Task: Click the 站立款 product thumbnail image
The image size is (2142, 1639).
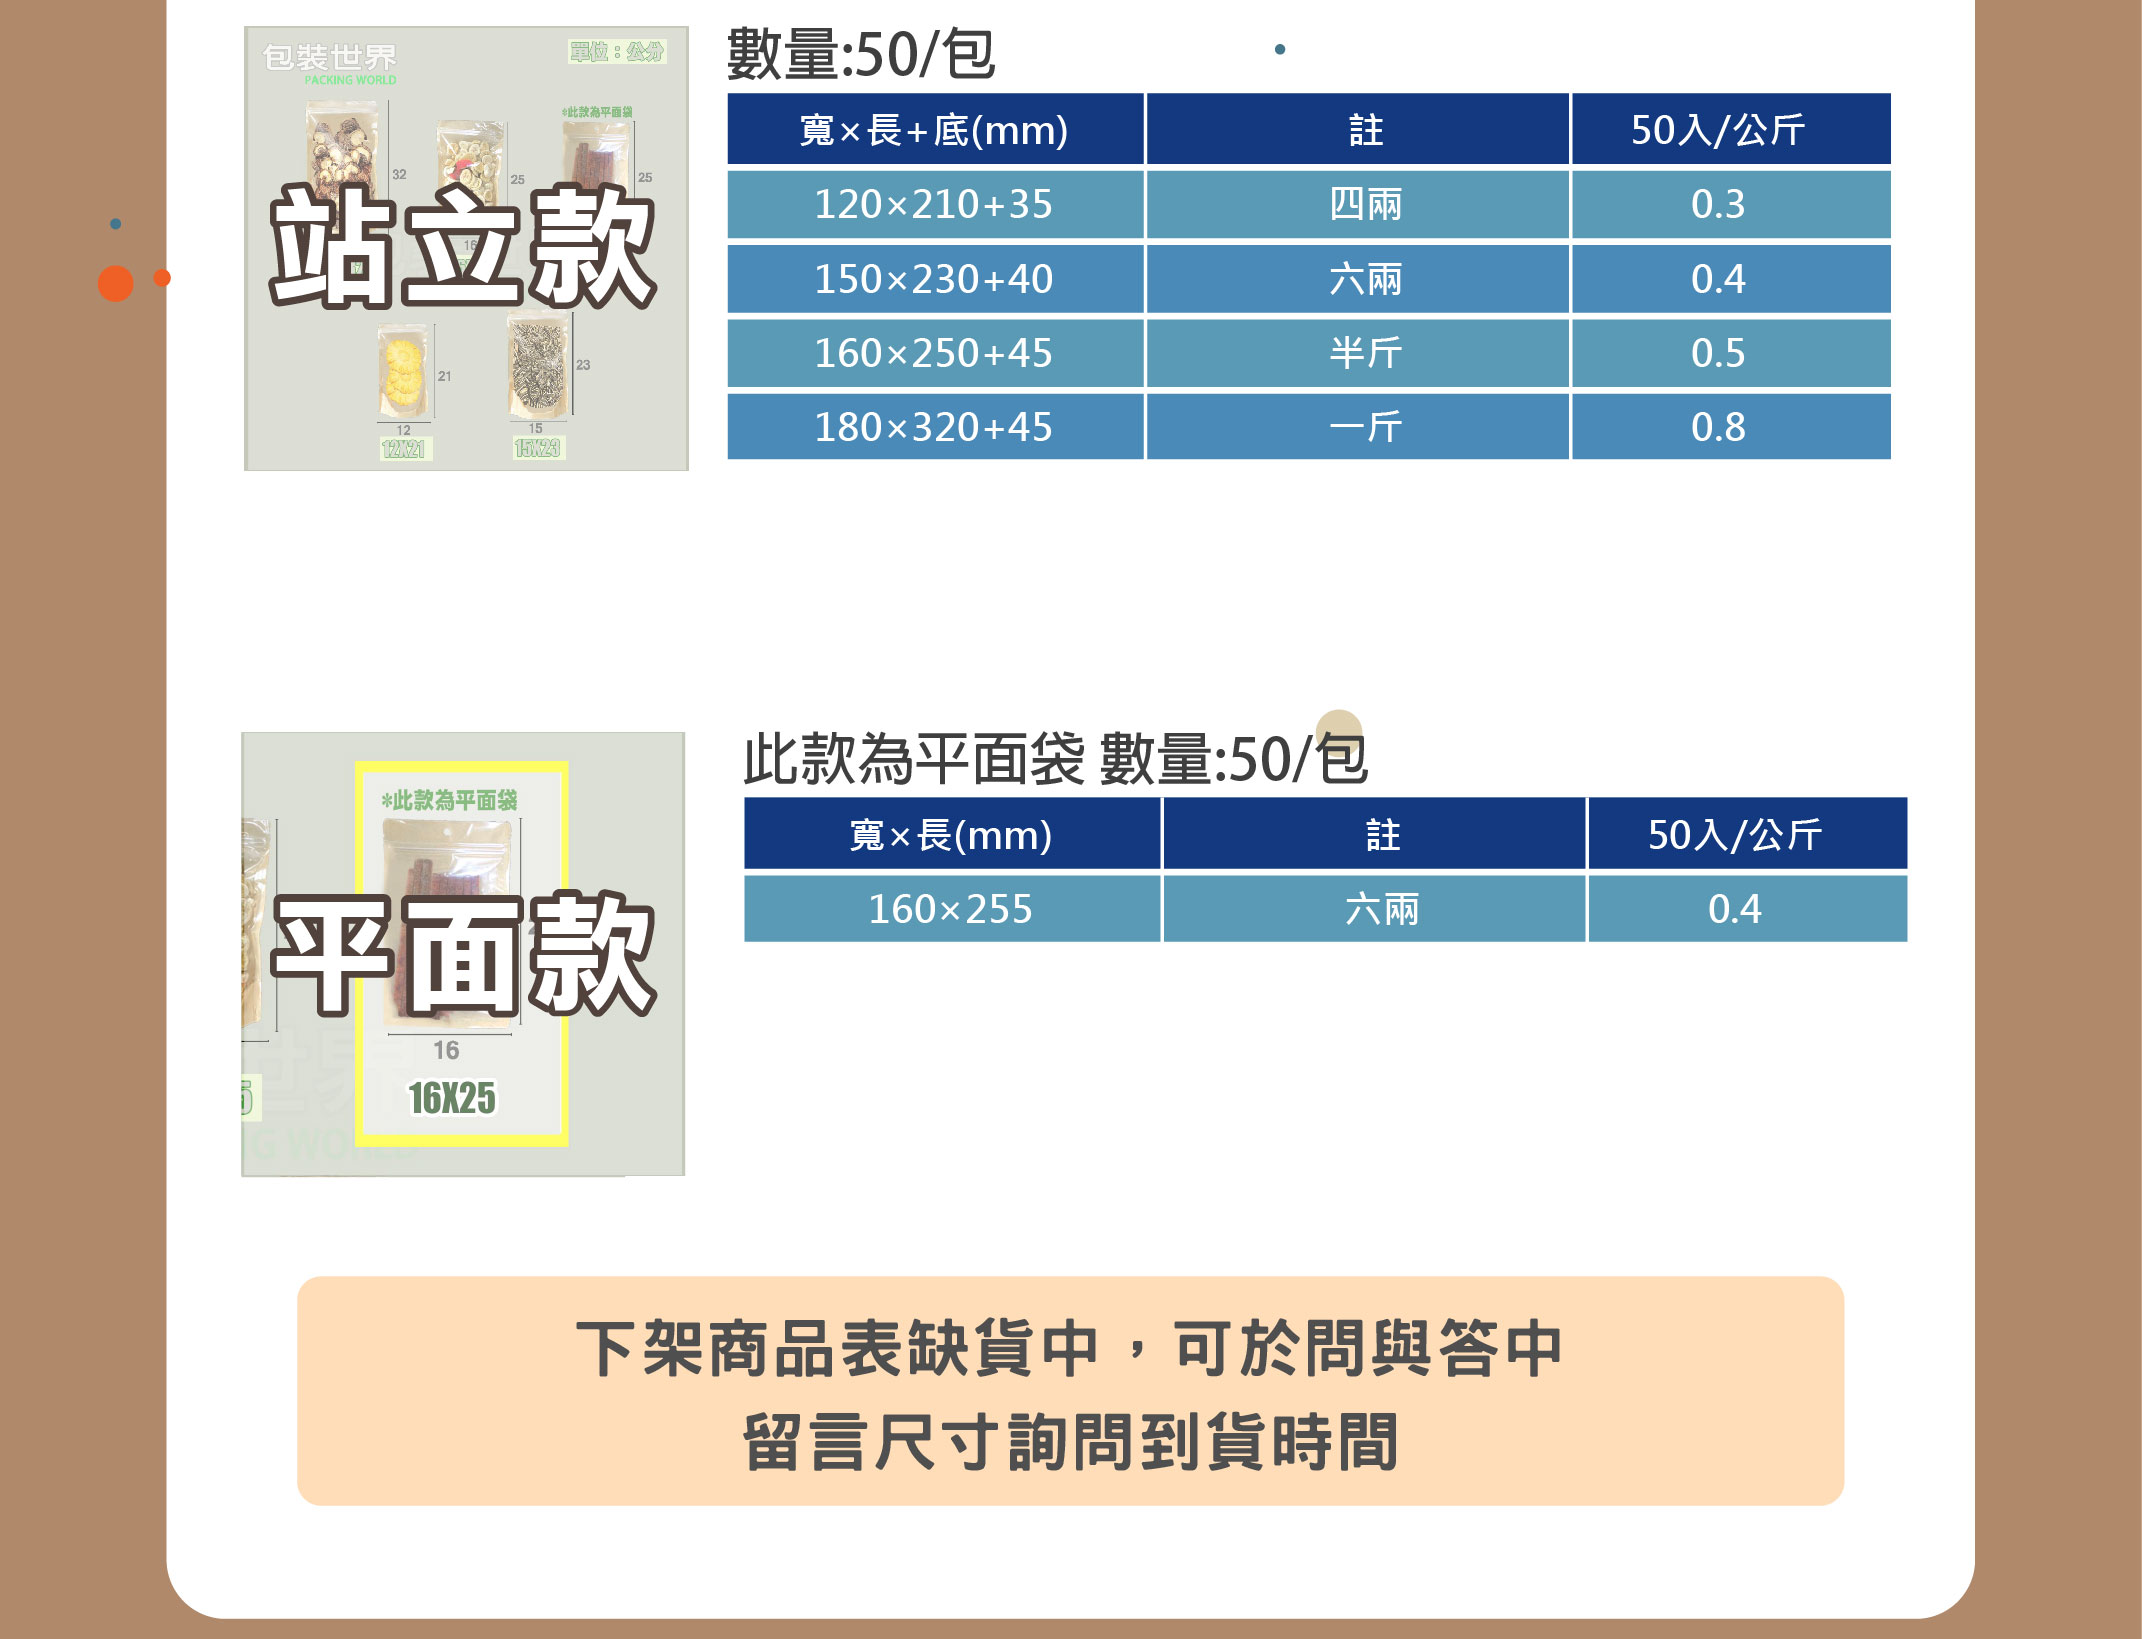Action: tap(466, 248)
